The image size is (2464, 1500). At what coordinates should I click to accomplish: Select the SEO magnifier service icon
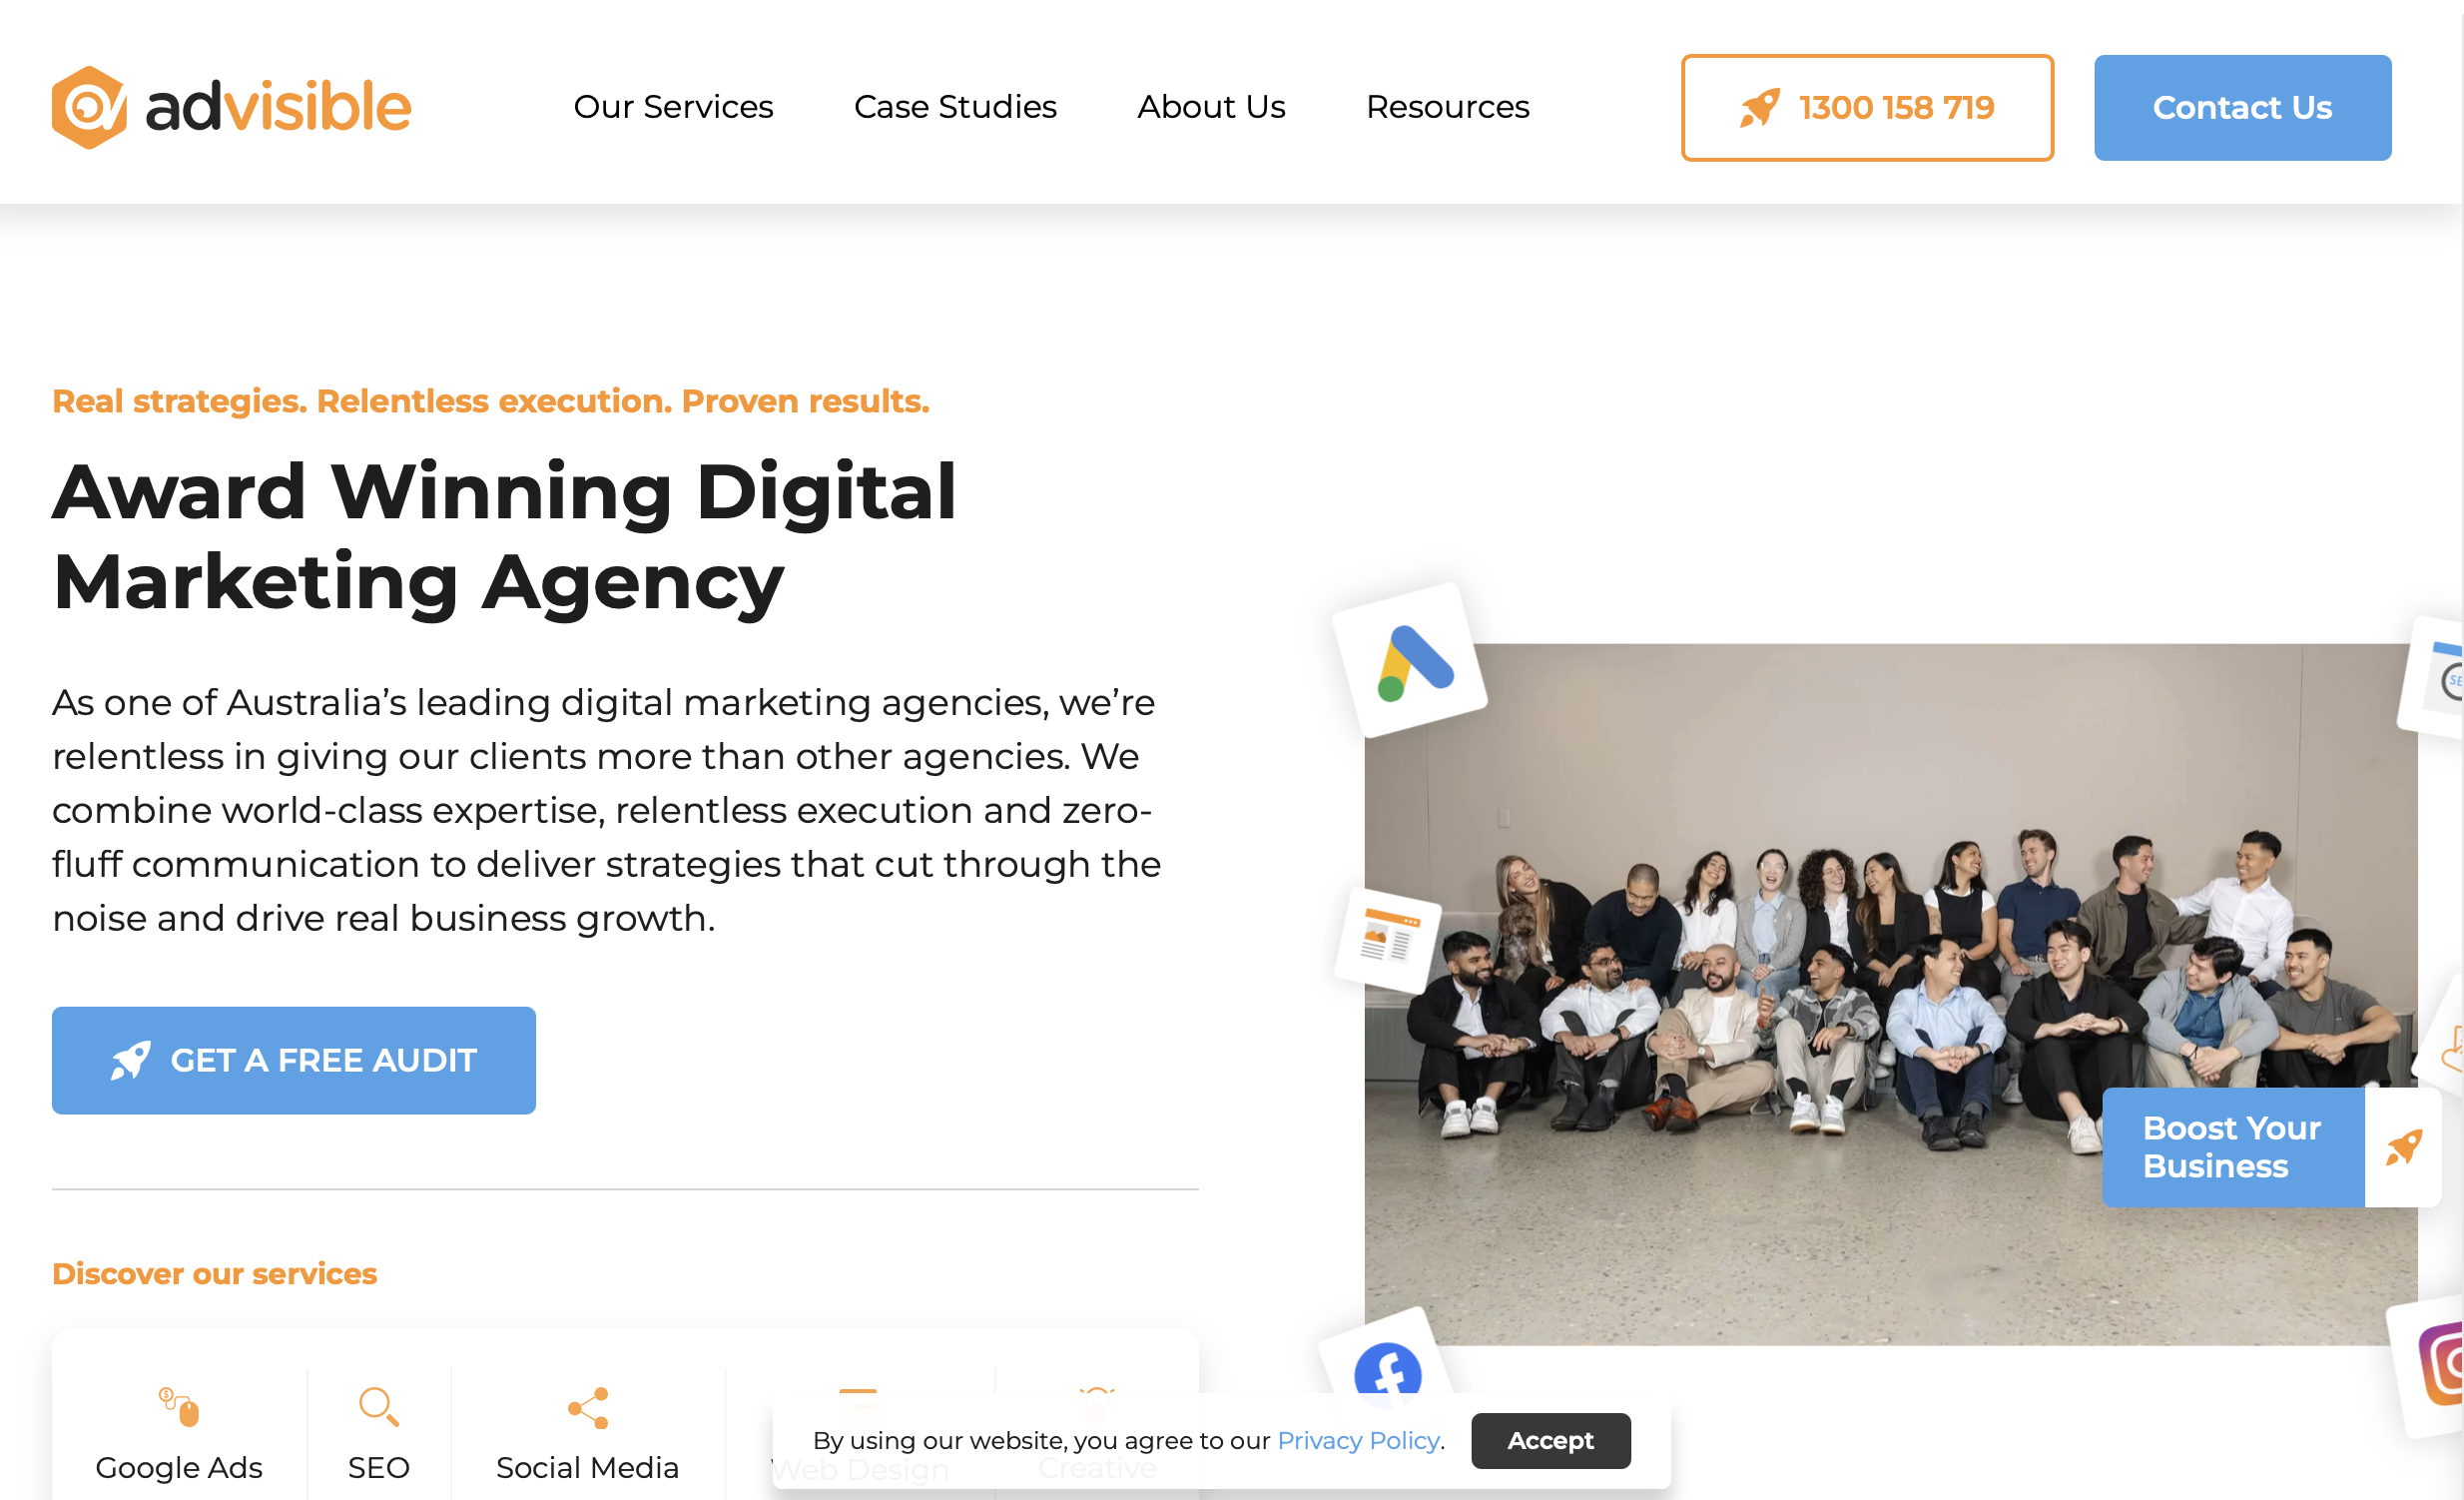pos(378,1407)
